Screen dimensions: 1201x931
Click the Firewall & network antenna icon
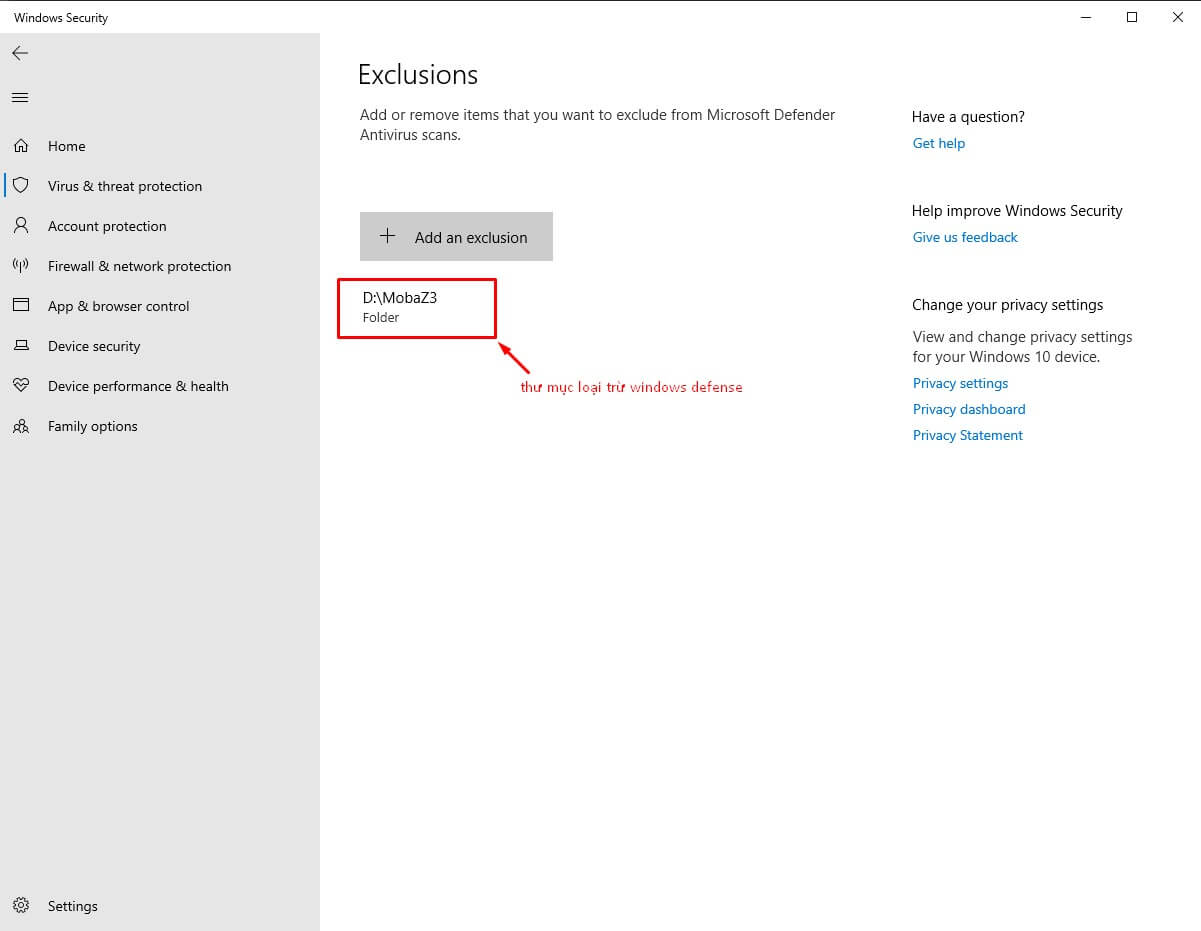click(x=21, y=266)
